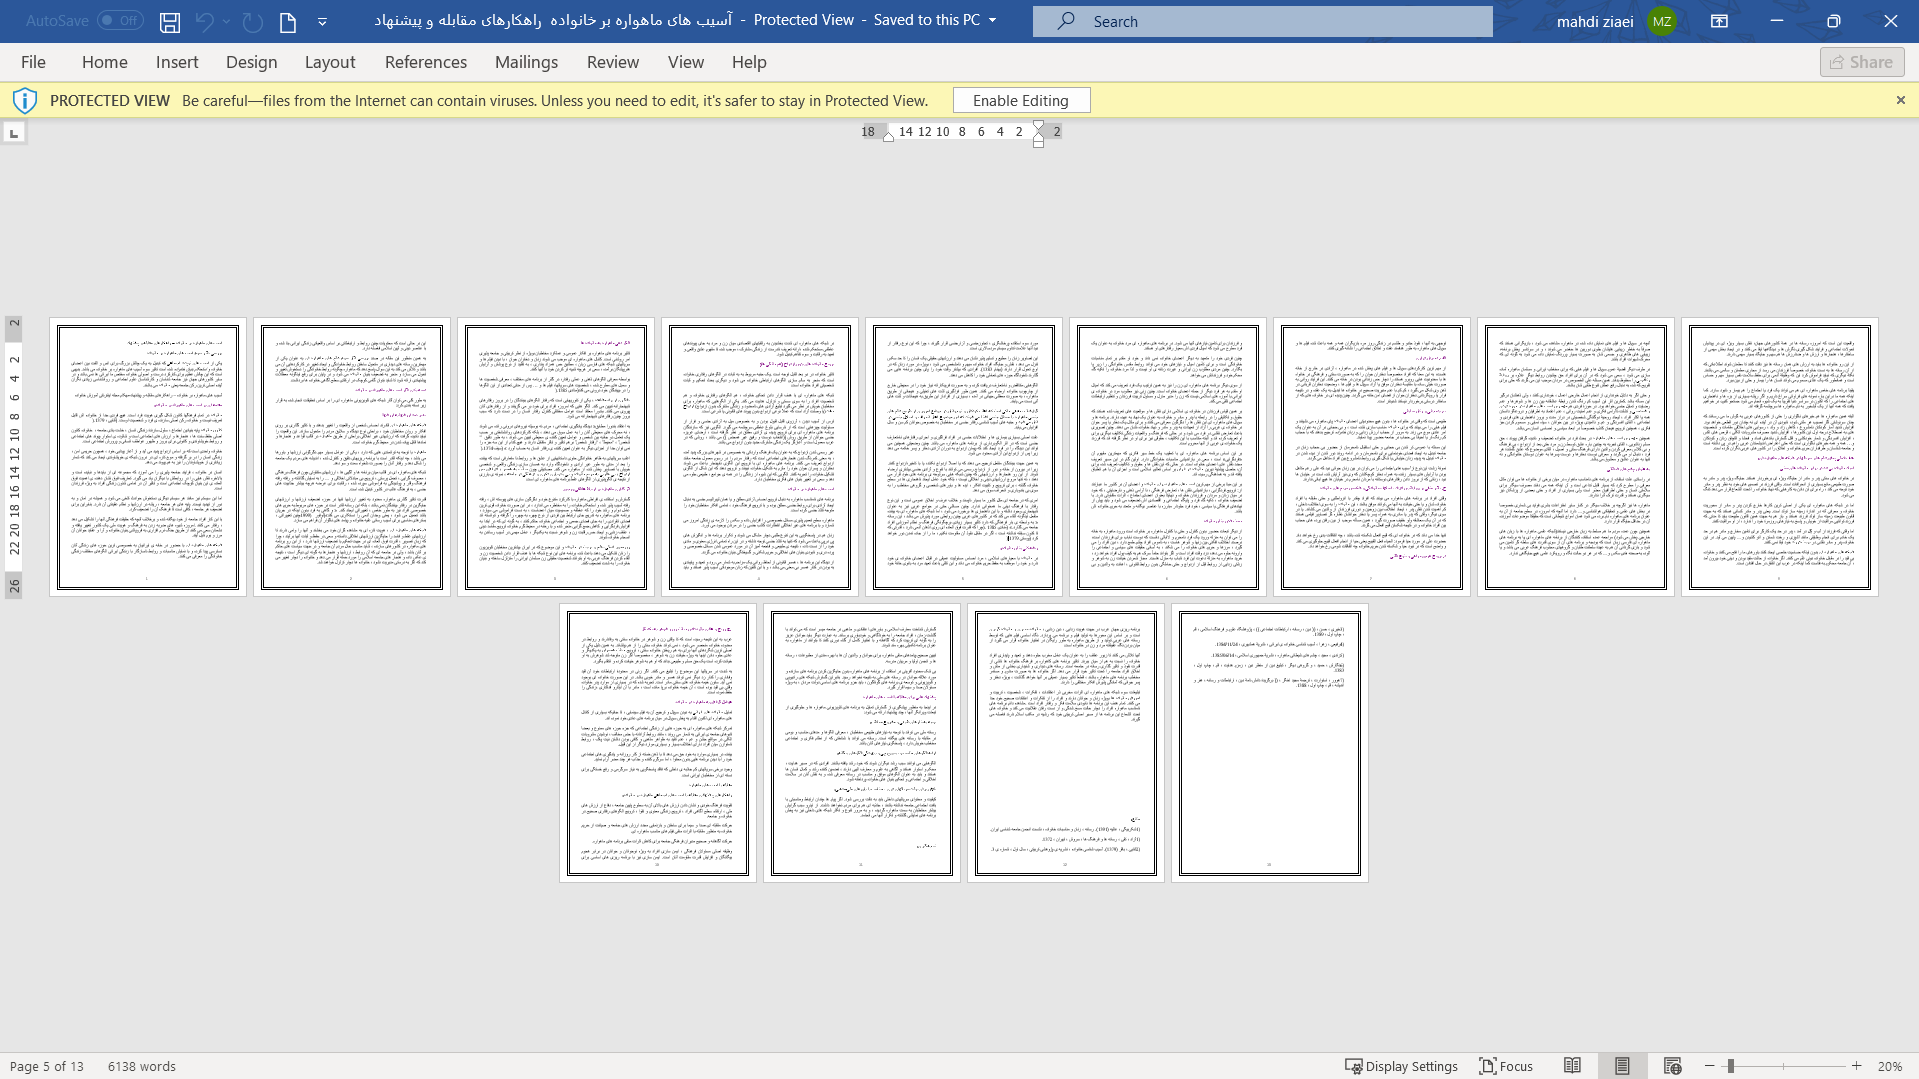The width and height of the screenshot is (1919, 1079).
Task: Click the zoom out minus button
Action: [1710, 1066]
